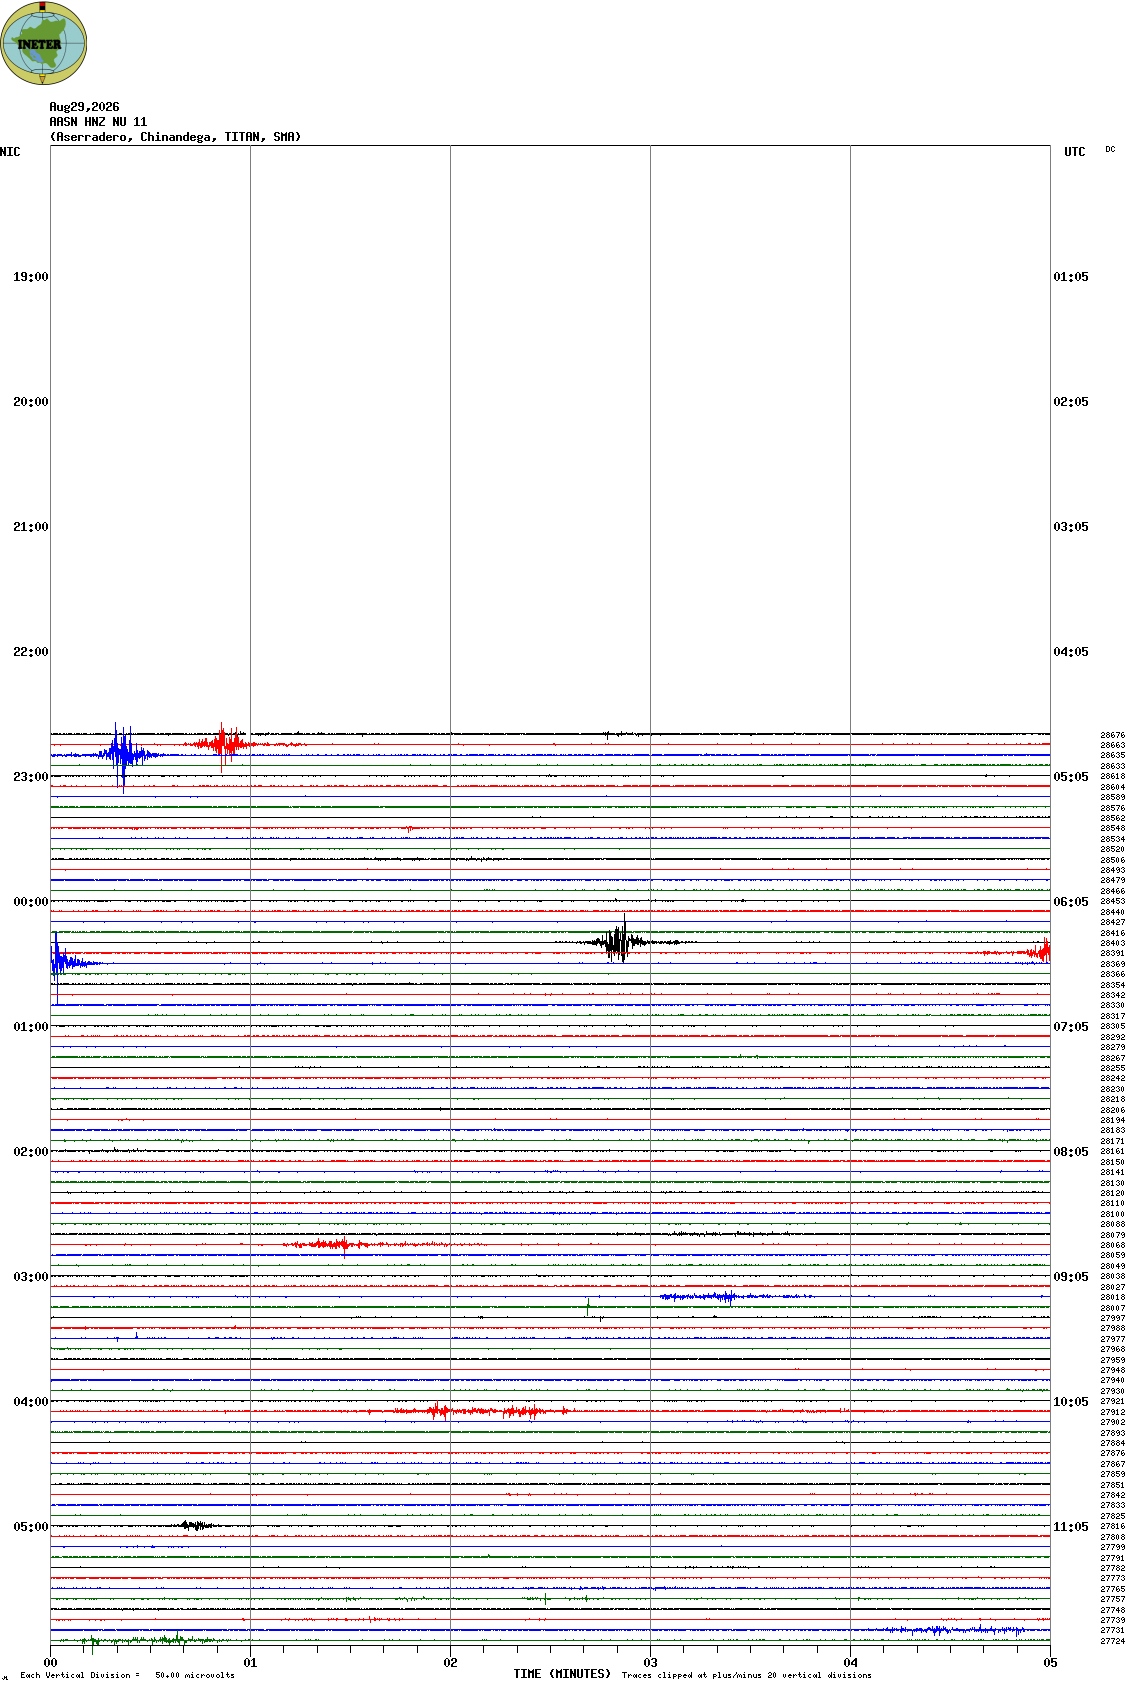The image size is (1130, 1689).
Task: Click the red event at right edge near 06:05
Action: pos(1035,952)
